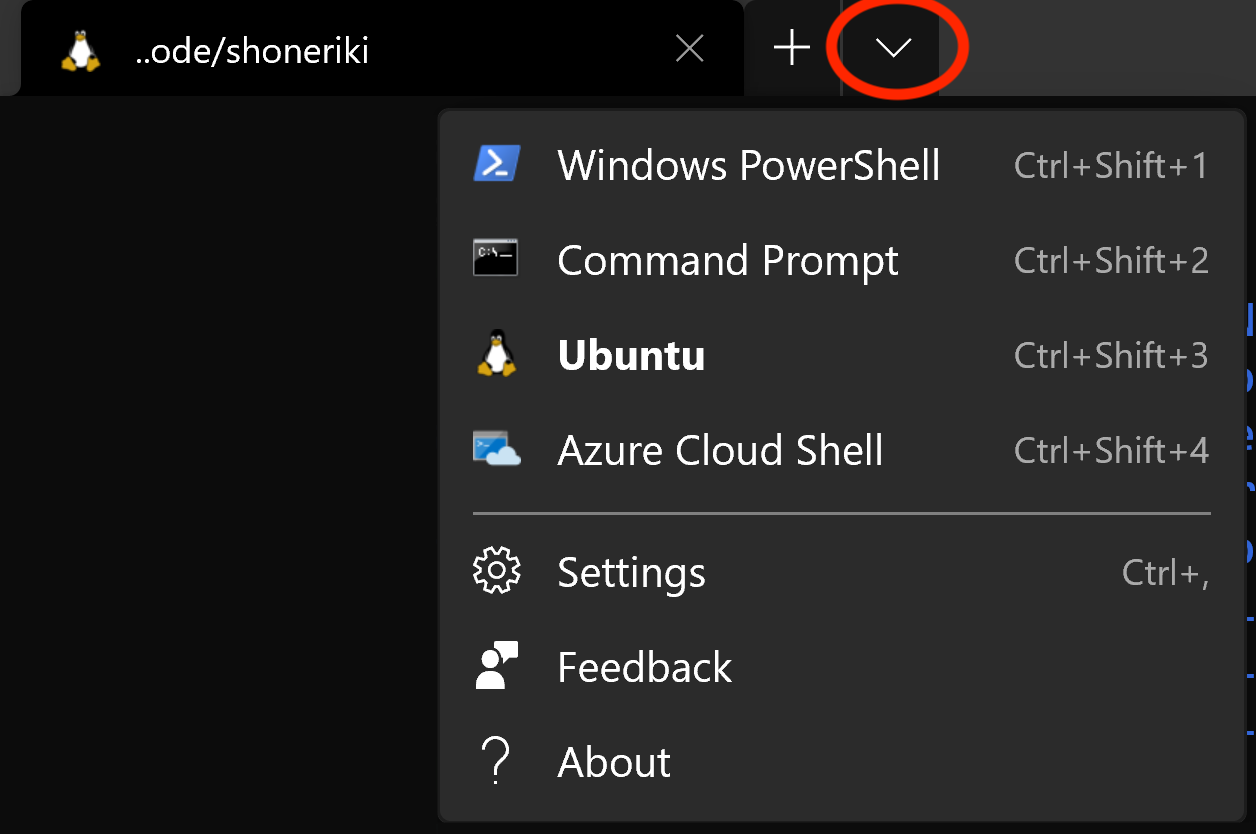
Task: Click the Command Prompt icon in the menu
Action: 495,259
